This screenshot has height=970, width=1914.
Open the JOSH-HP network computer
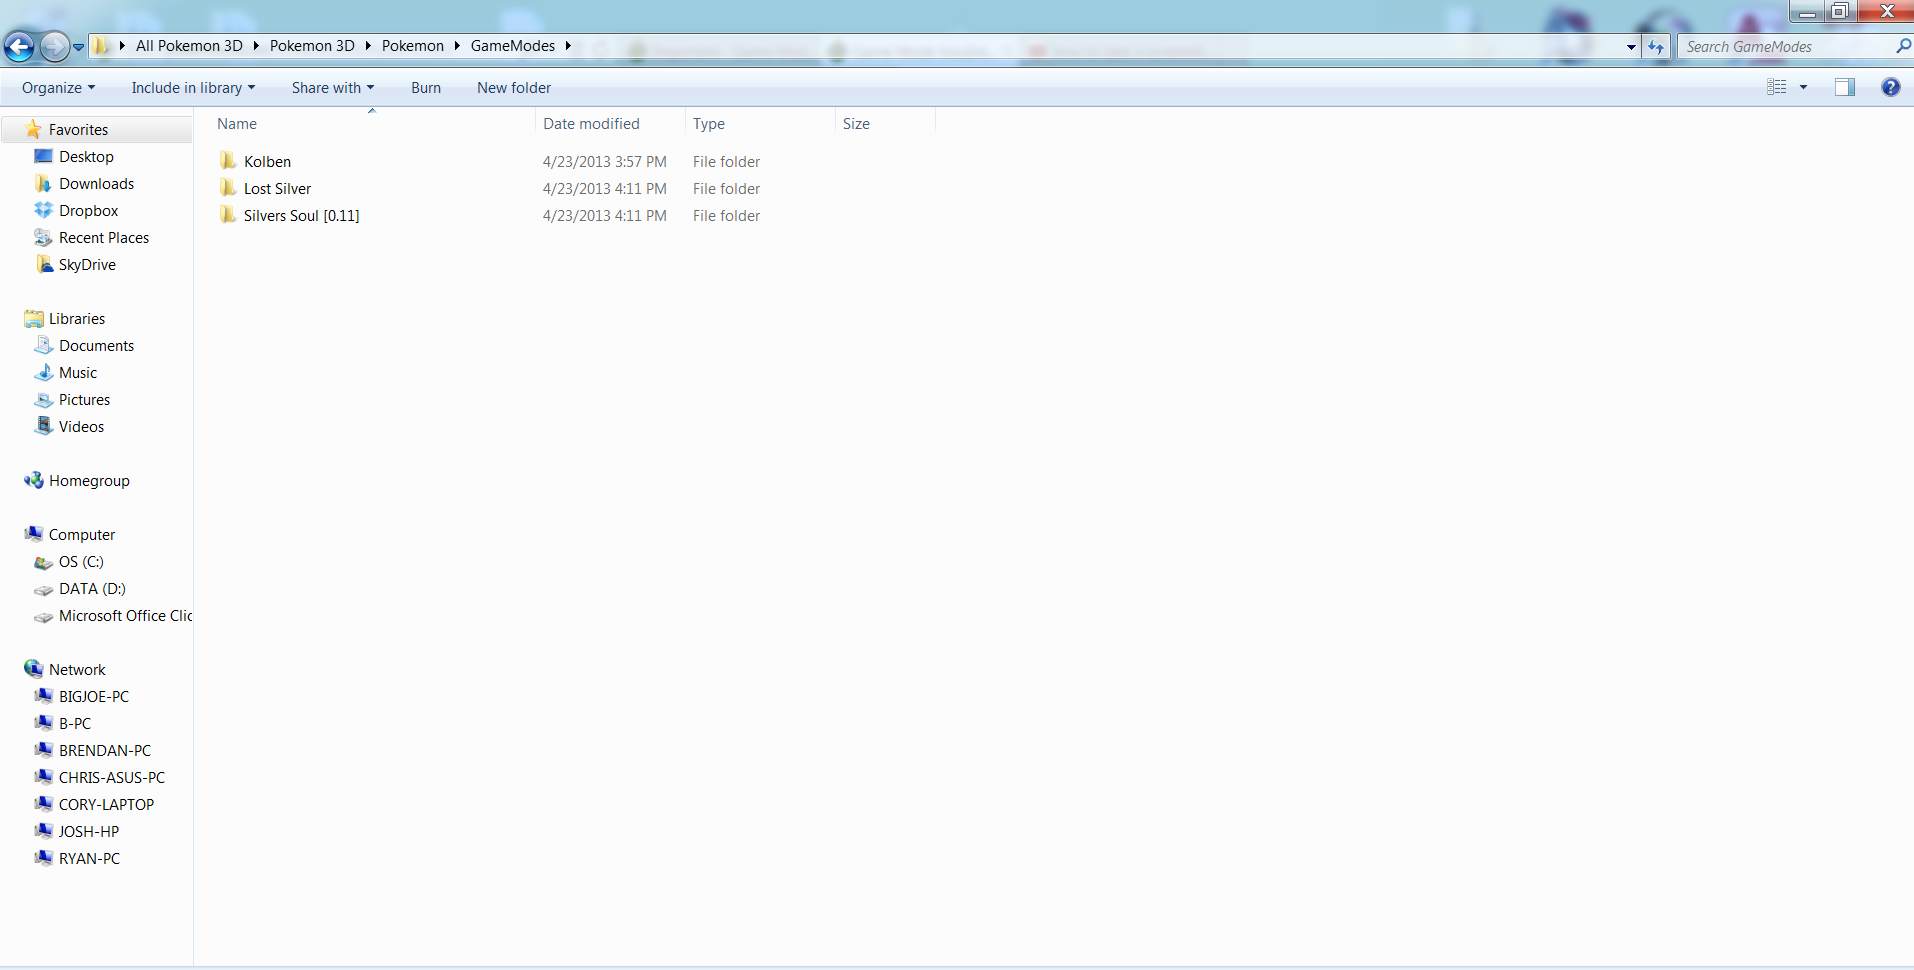click(x=89, y=832)
